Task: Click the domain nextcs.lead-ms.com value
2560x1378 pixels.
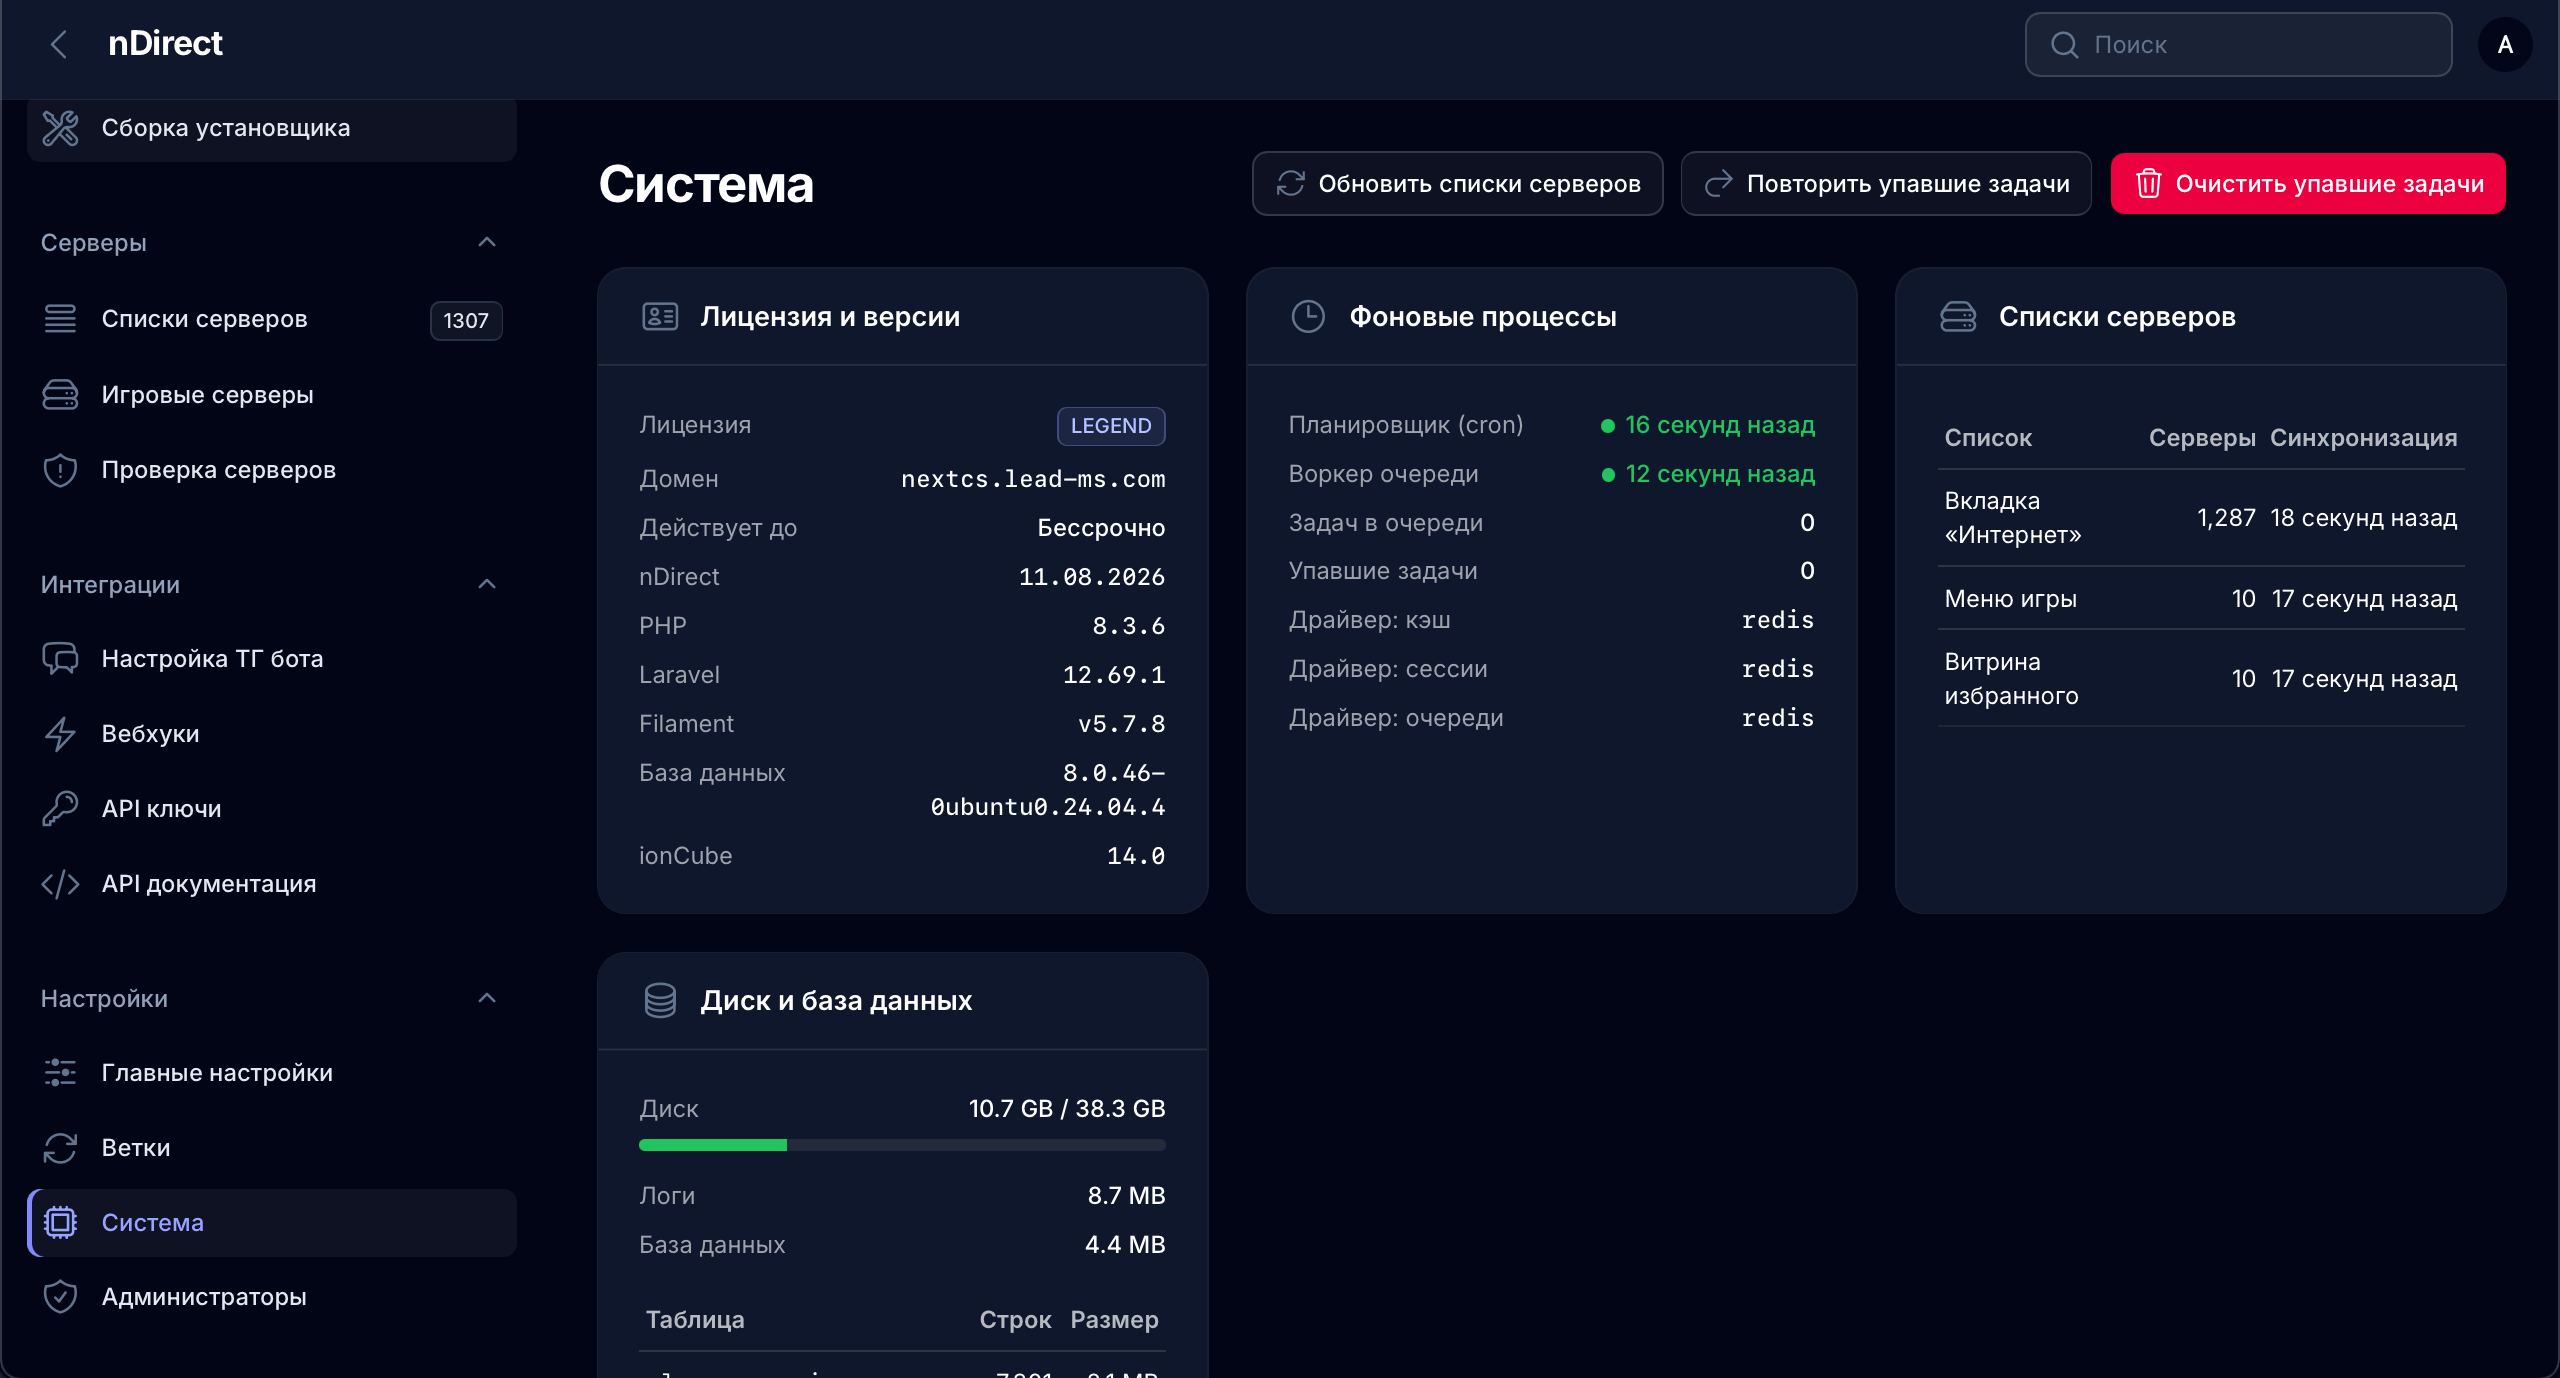Action: [1033, 479]
